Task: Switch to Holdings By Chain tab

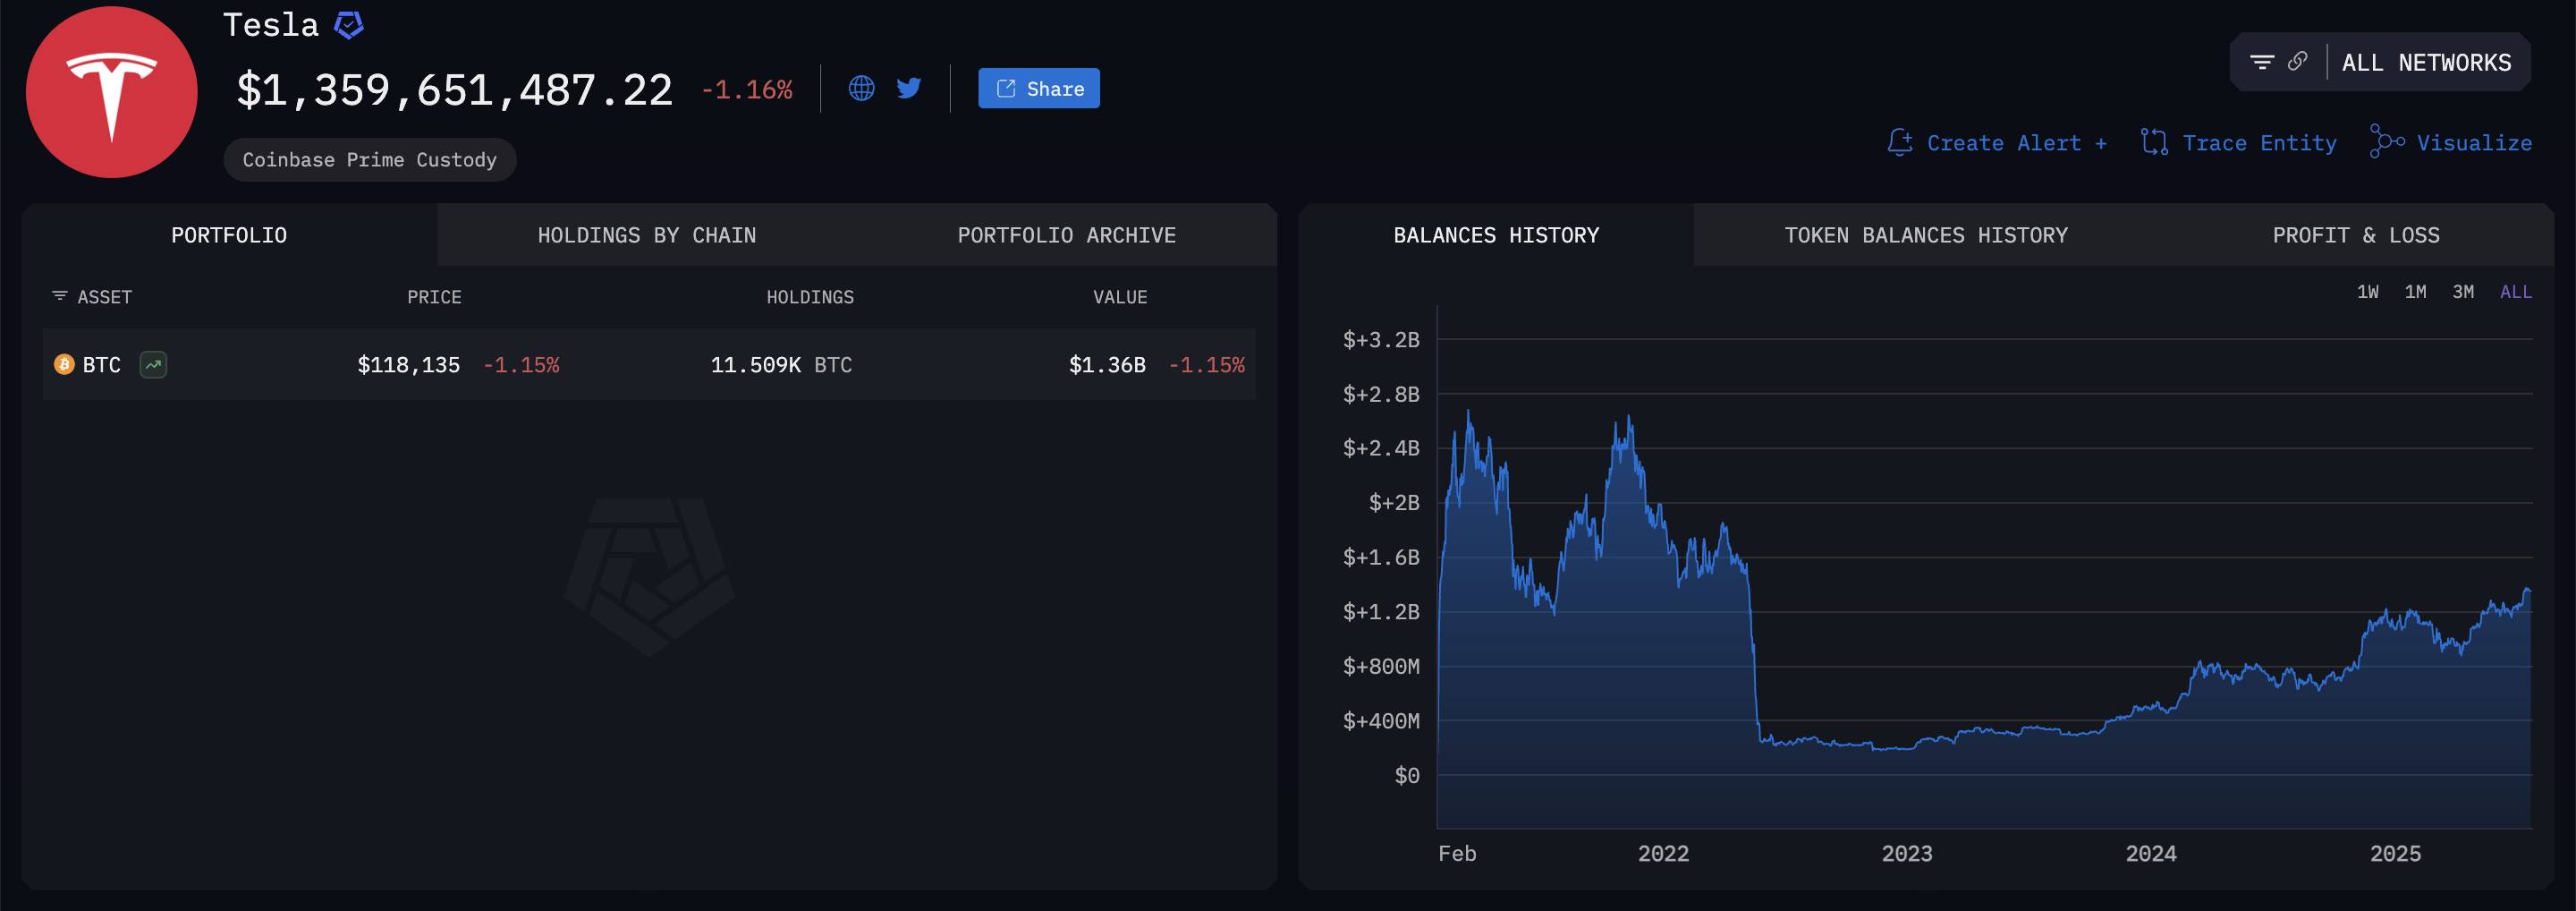Action: (x=646, y=235)
